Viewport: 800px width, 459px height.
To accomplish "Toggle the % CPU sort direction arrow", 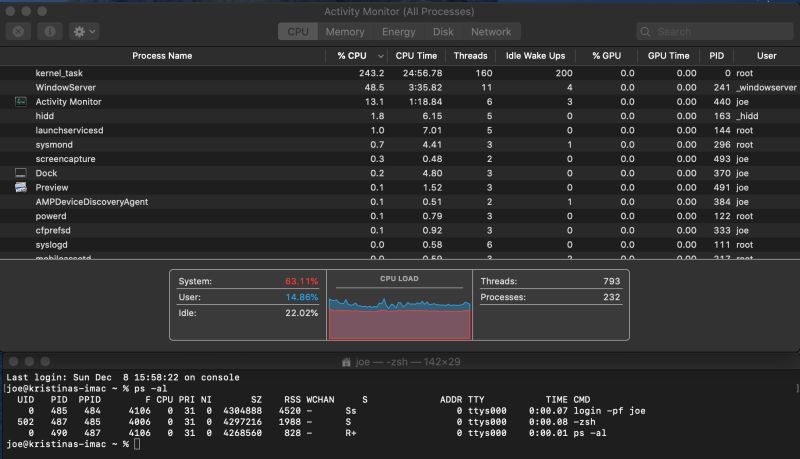I will (381, 56).
